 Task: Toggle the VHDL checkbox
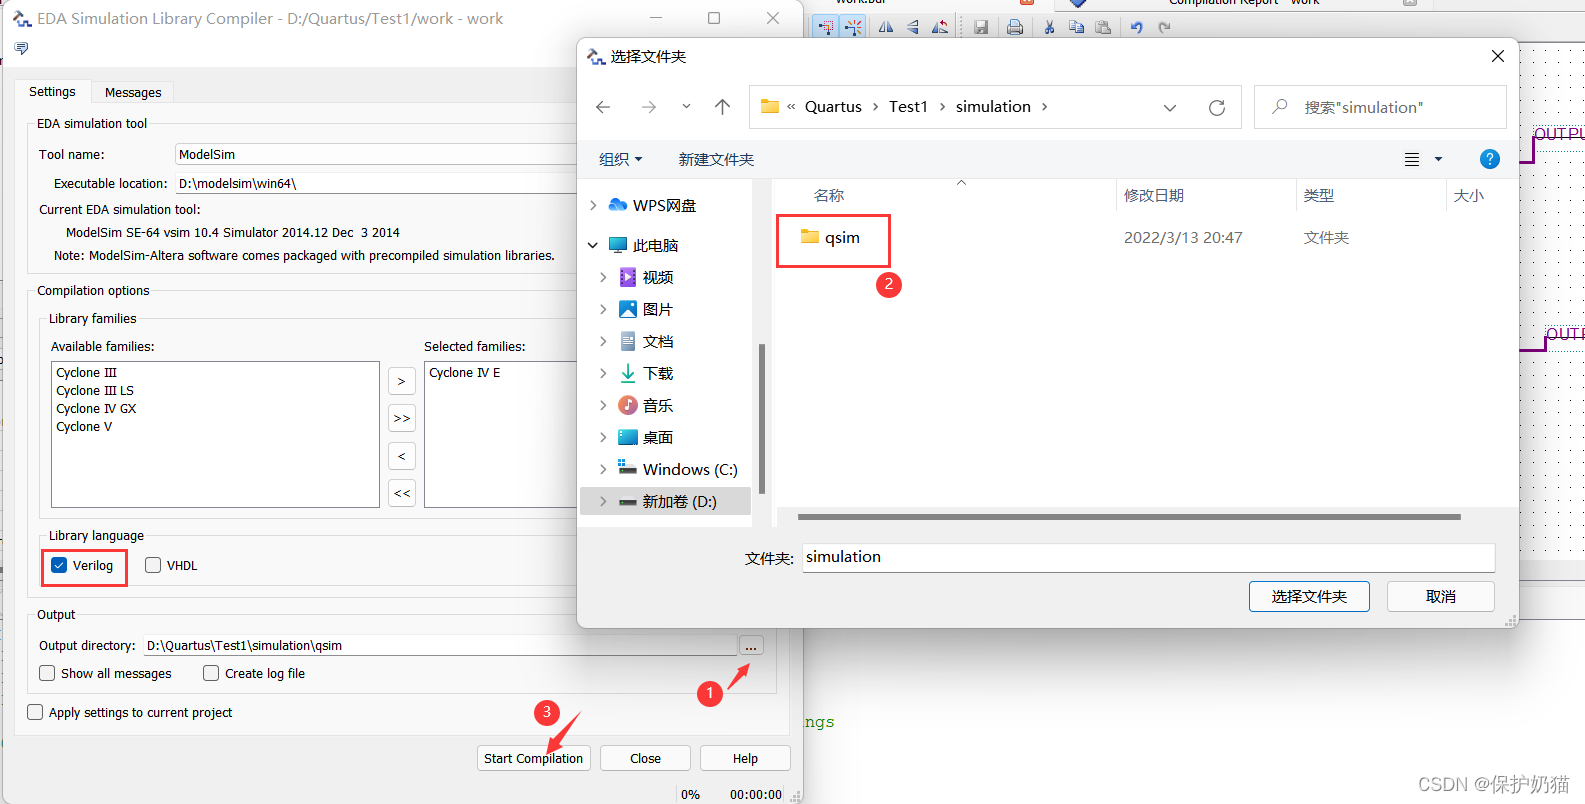[153, 565]
